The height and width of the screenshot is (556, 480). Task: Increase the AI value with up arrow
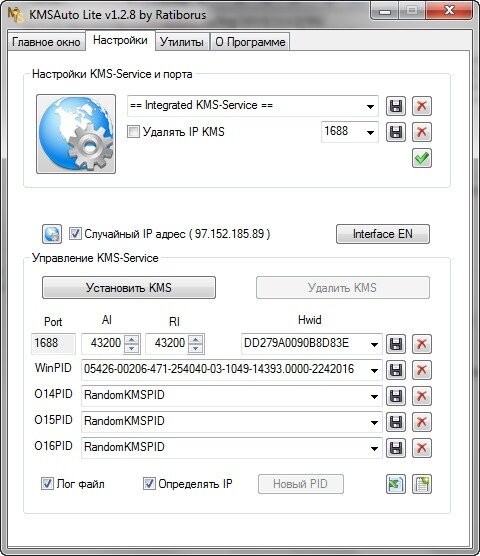(x=132, y=340)
